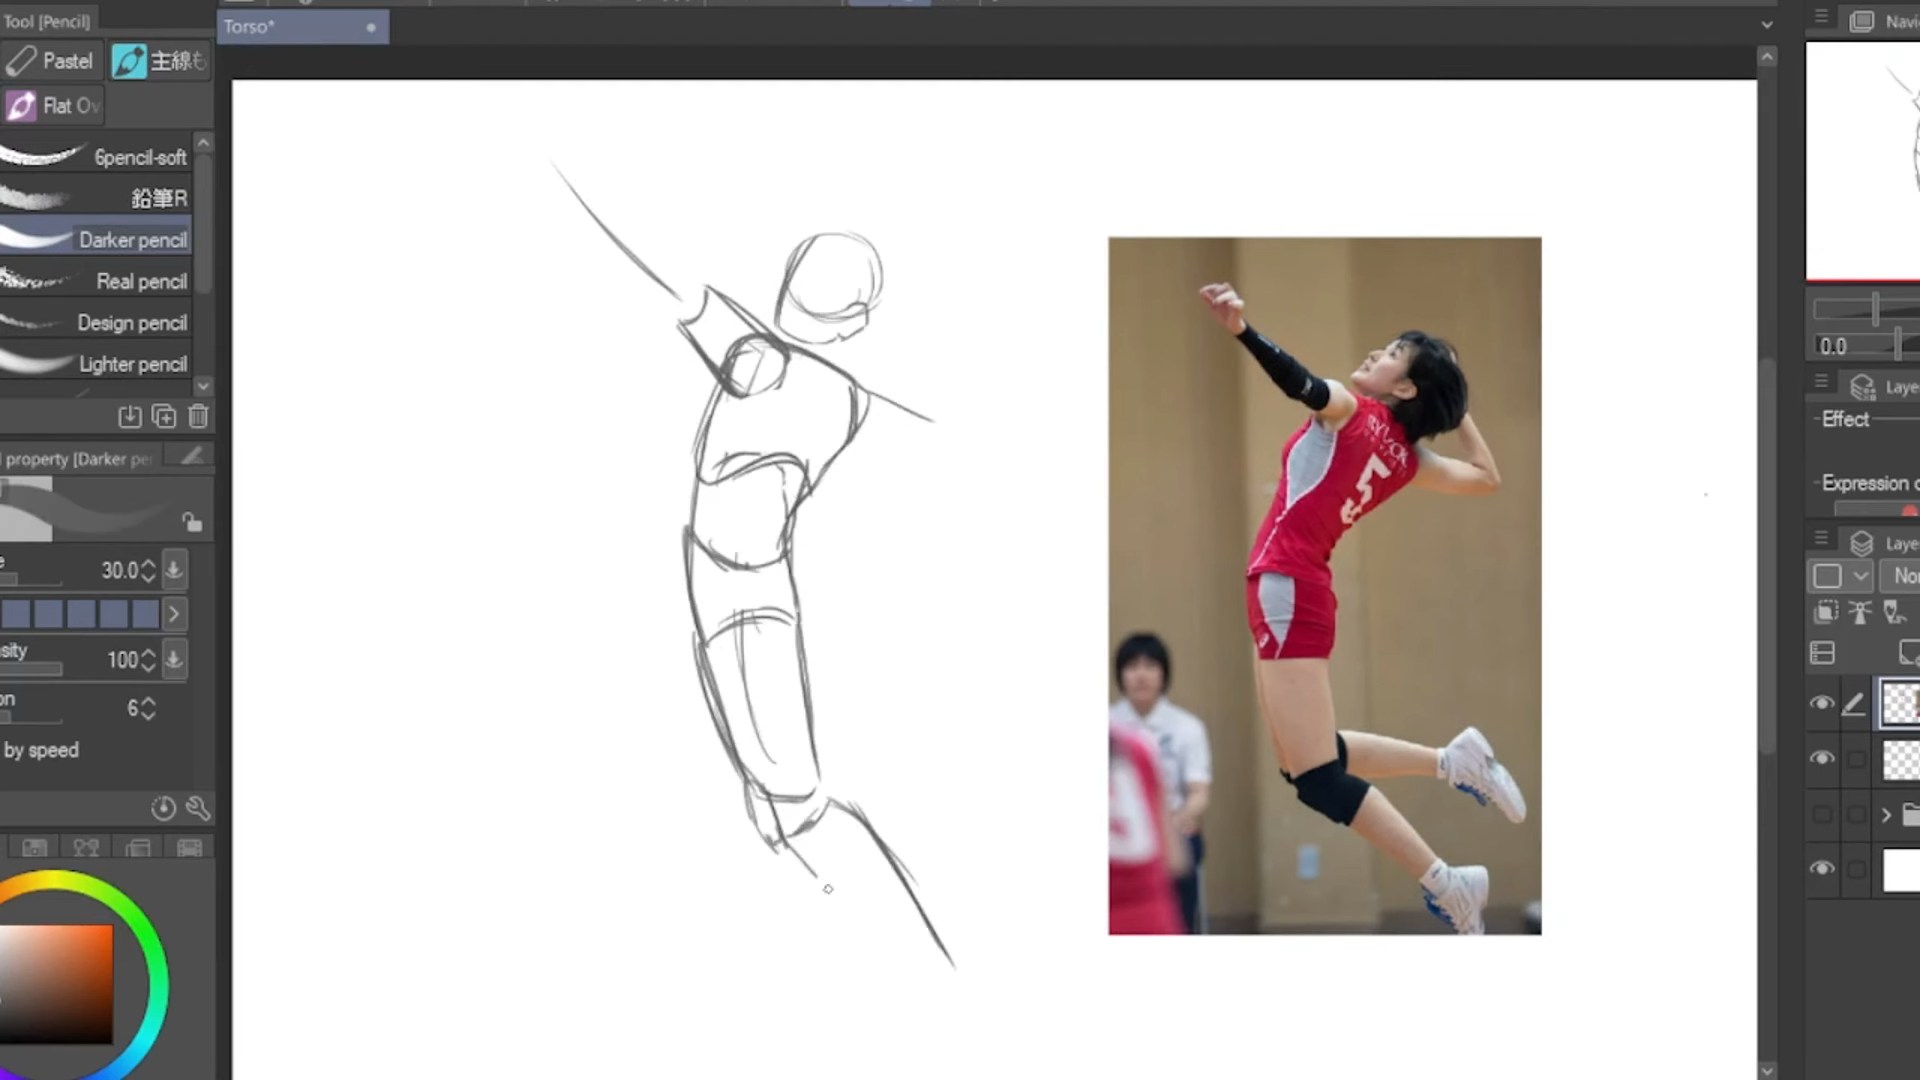Click the clip to layer below icon

(1826, 612)
